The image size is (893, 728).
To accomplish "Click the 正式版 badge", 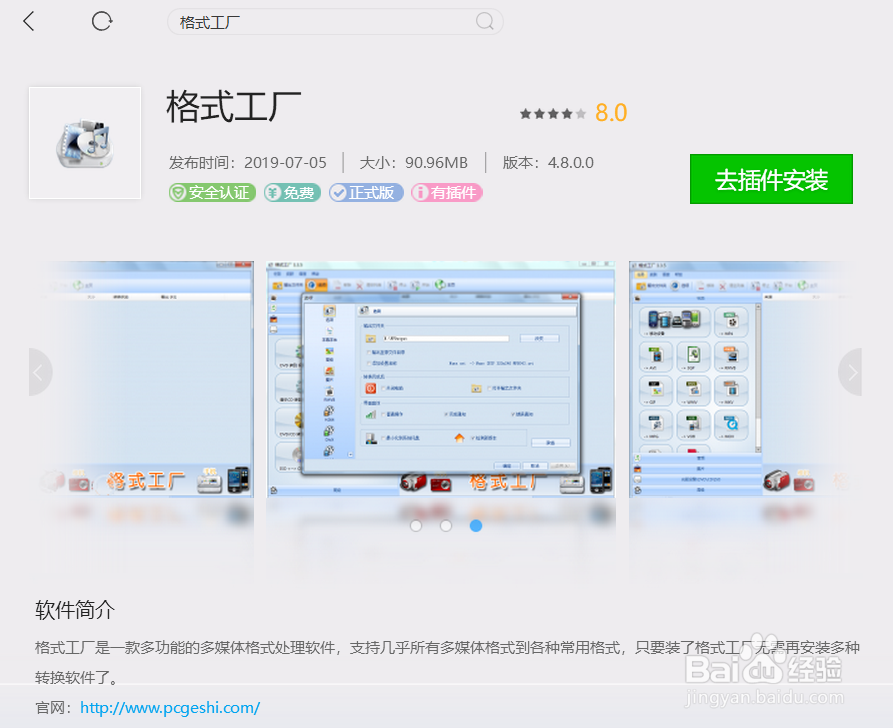I will pos(366,193).
